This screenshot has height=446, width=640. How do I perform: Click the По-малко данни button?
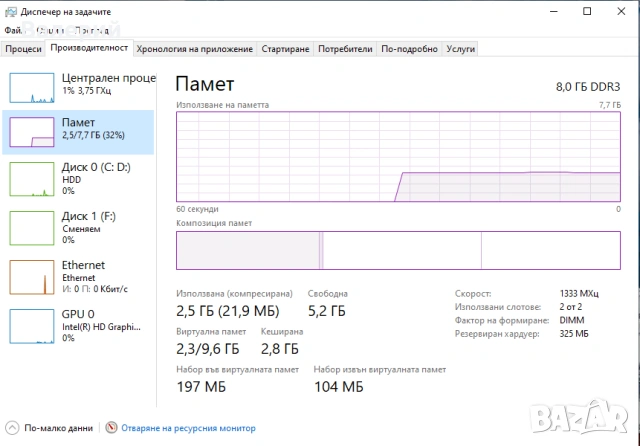click(49, 428)
